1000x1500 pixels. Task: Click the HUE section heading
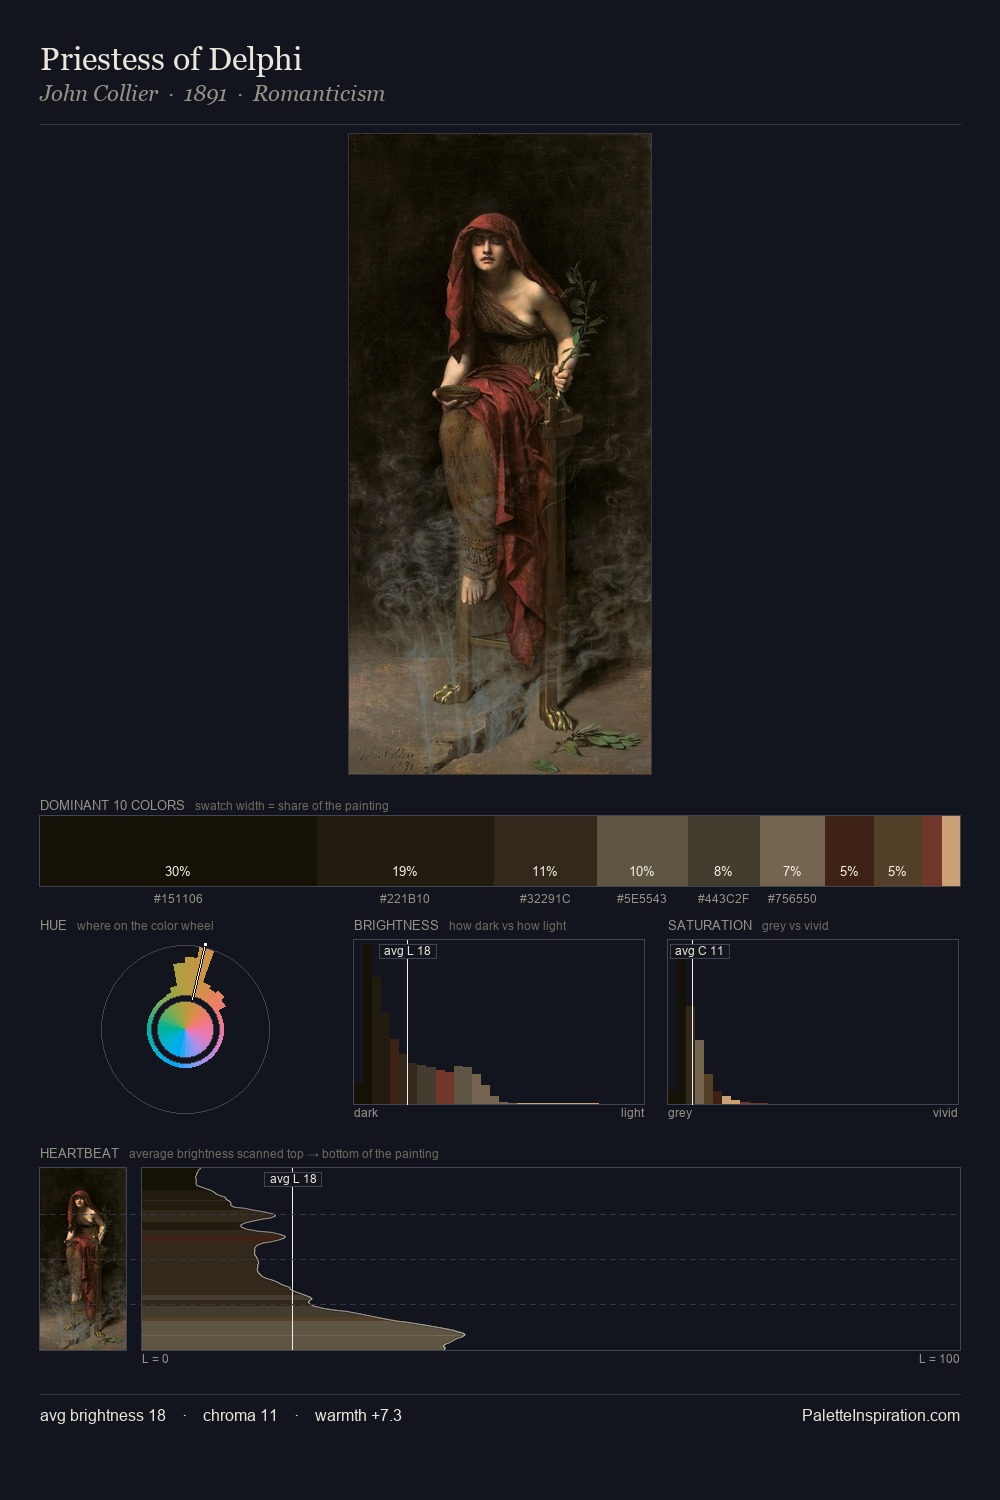[53, 925]
